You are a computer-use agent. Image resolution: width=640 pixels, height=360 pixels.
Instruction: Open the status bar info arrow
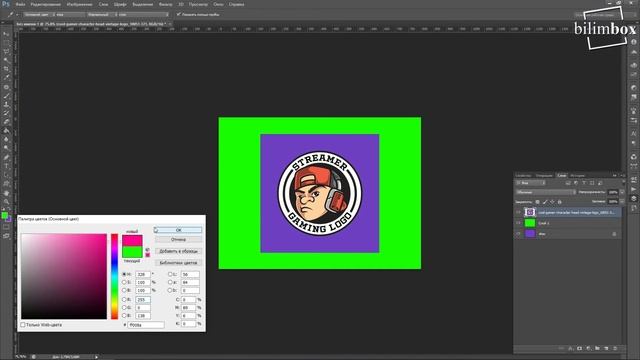97,357
